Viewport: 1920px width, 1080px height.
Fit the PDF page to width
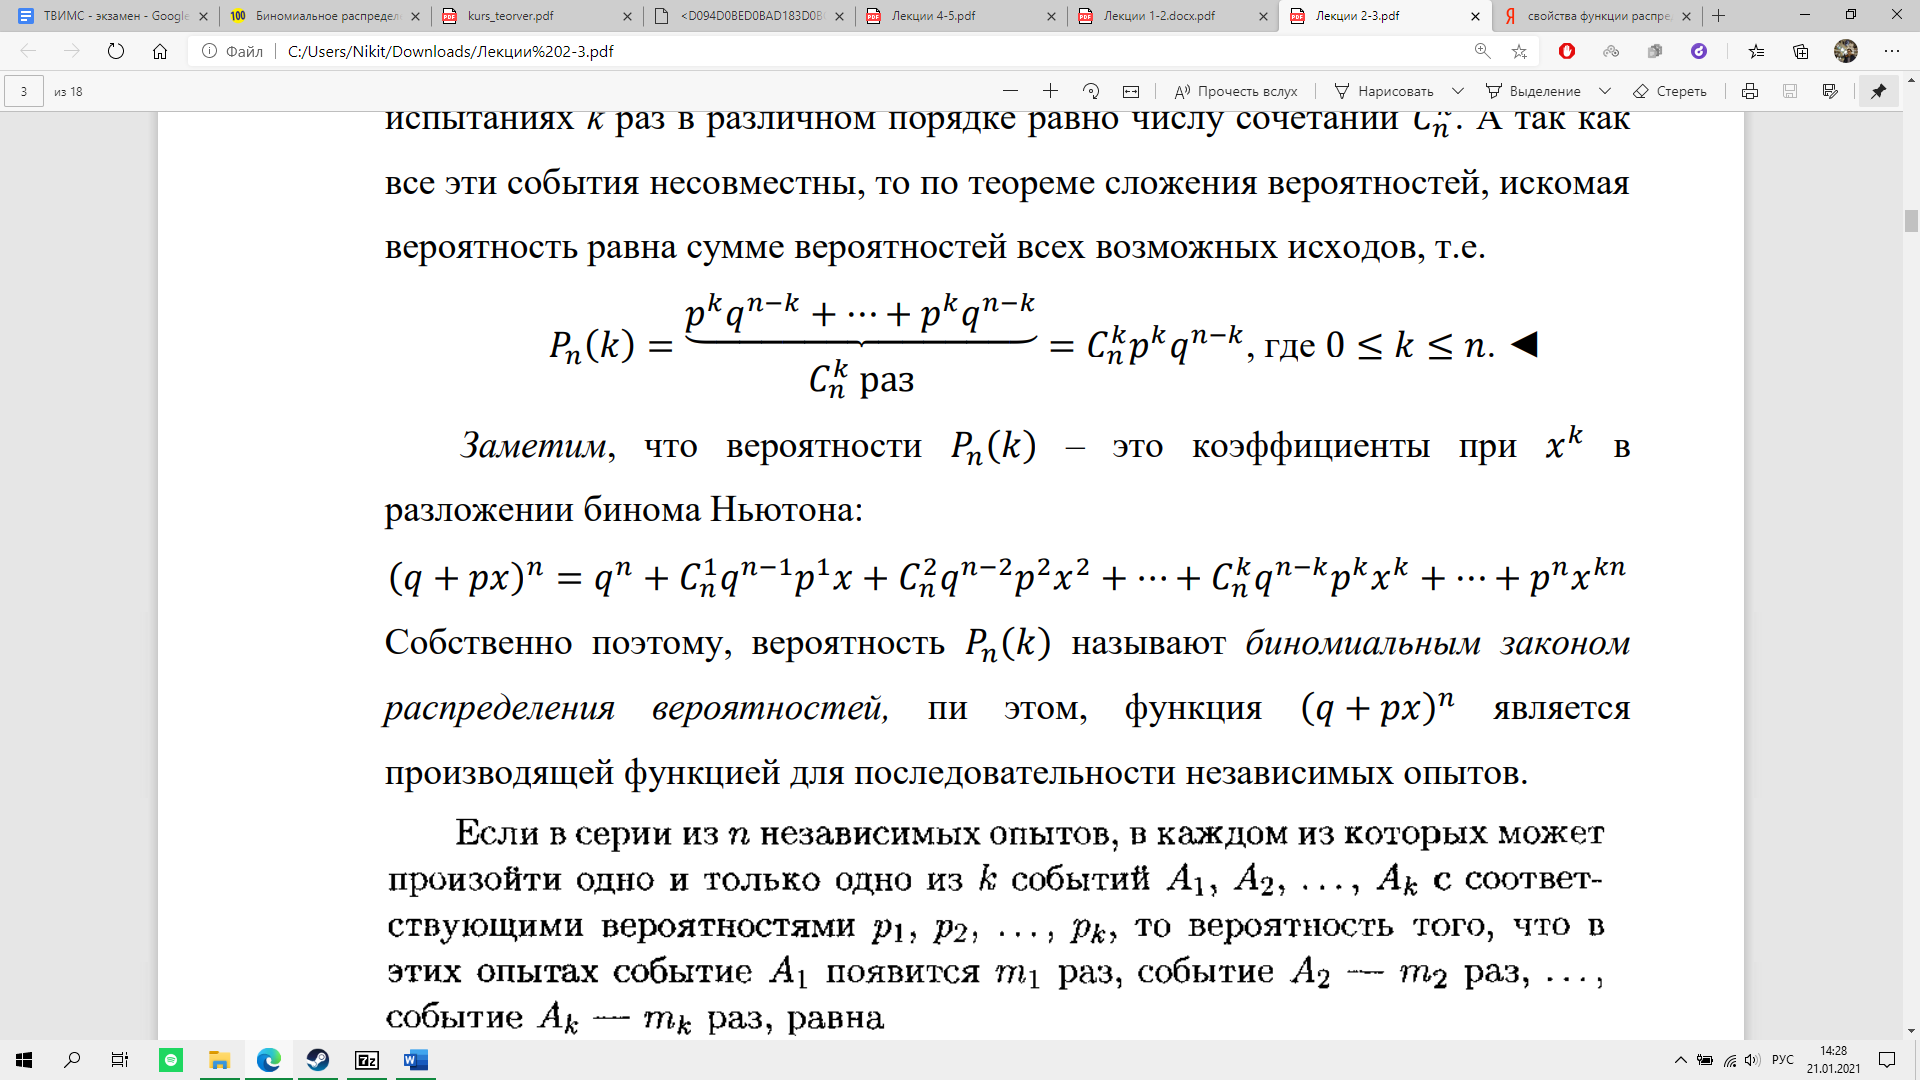1131,91
